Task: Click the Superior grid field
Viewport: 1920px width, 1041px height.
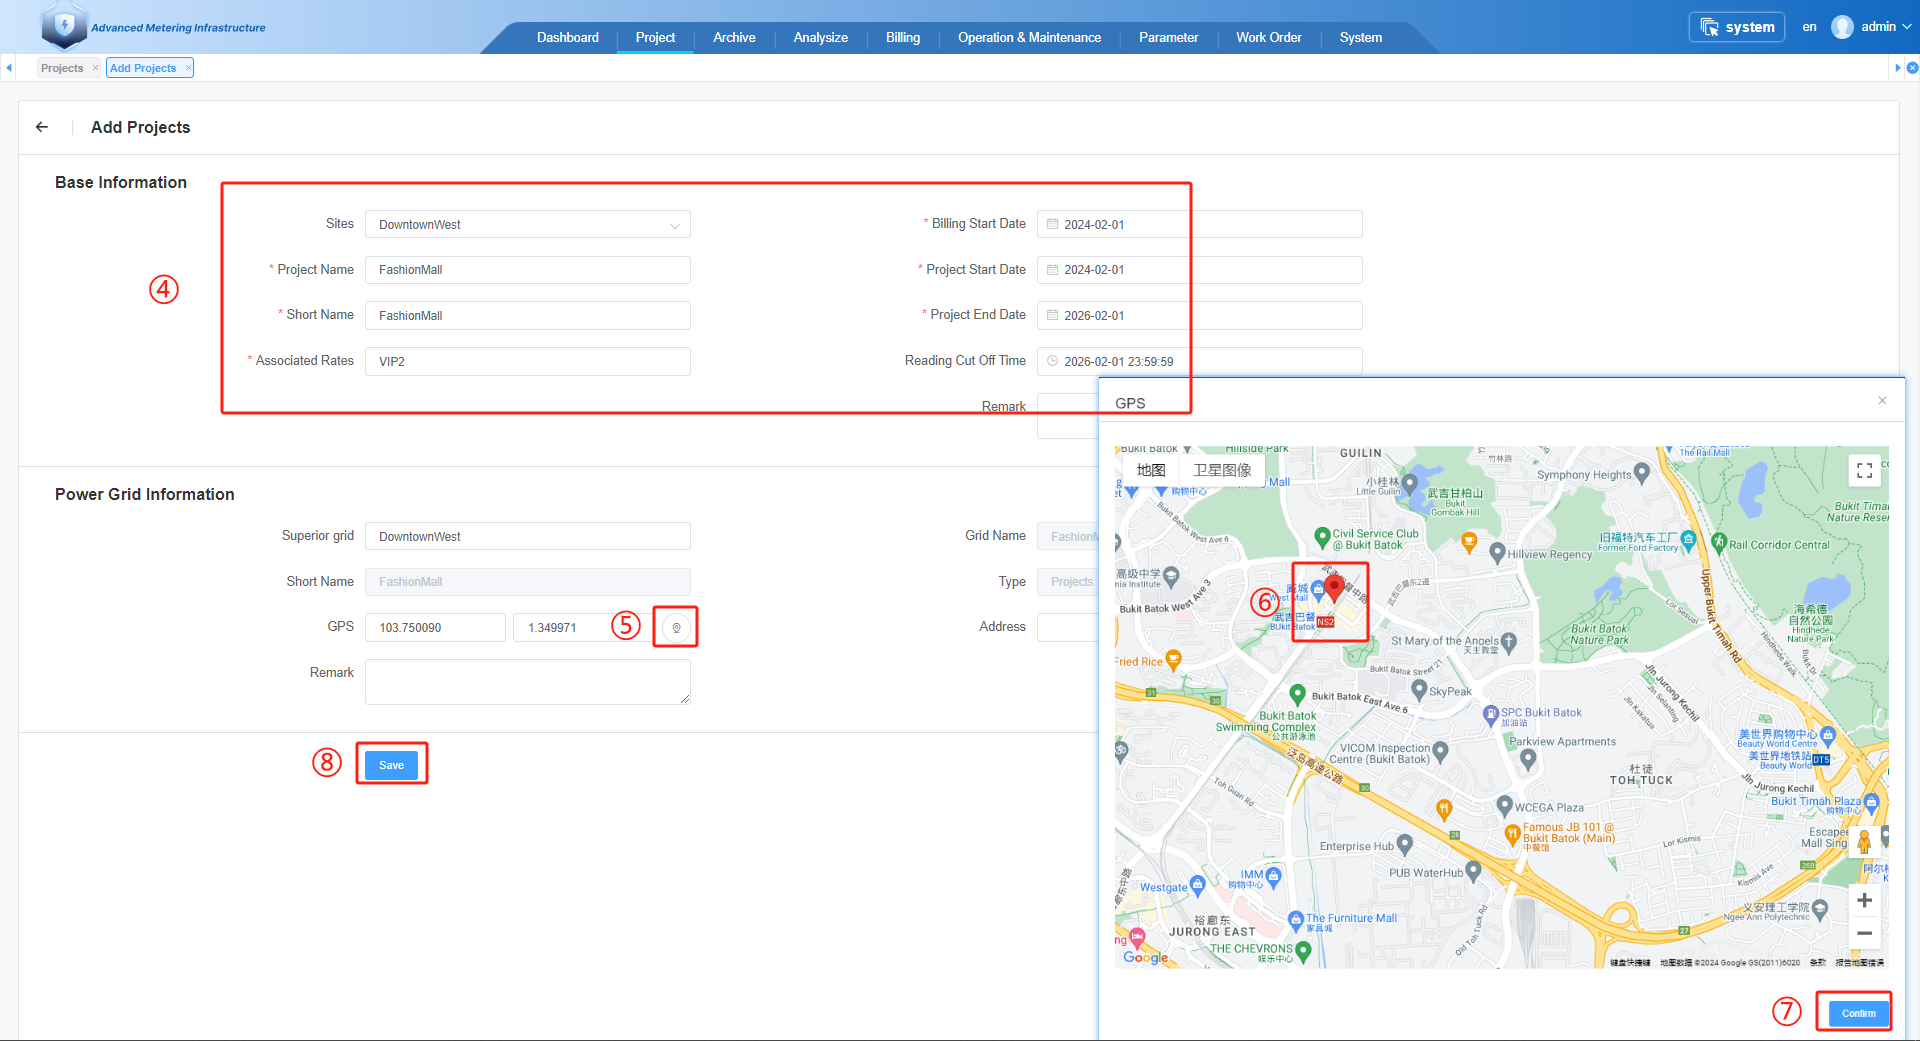Action: point(528,536)
